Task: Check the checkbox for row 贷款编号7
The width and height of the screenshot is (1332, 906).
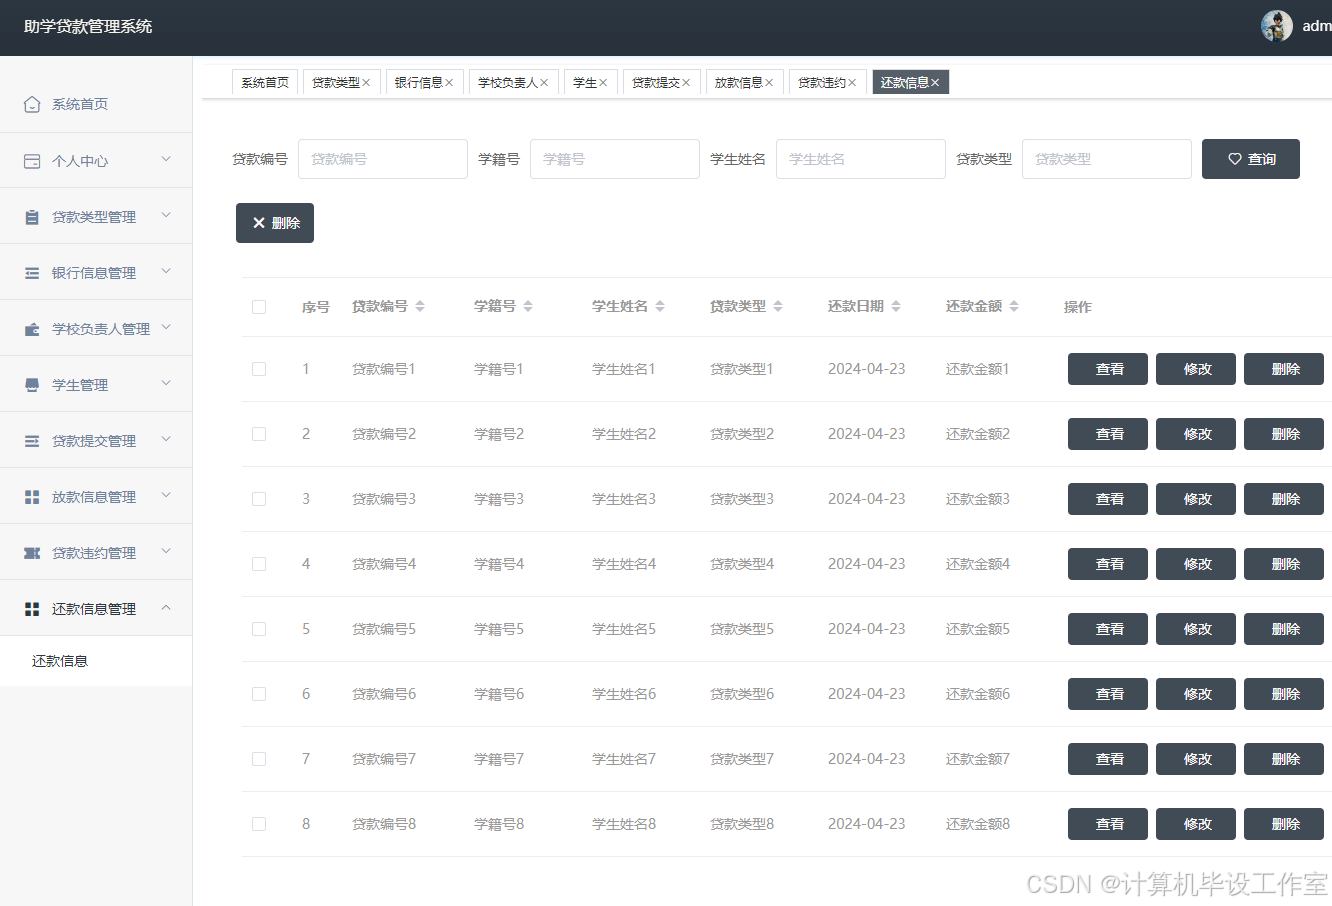Action: click(259, 759)
